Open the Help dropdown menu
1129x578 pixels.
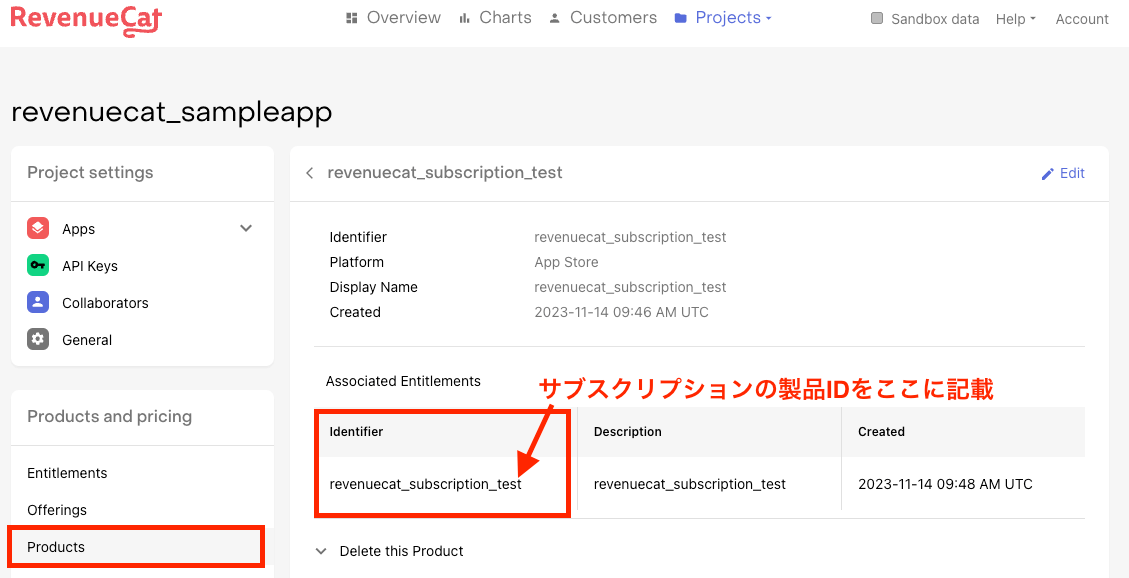click(x=1015, y=19)
